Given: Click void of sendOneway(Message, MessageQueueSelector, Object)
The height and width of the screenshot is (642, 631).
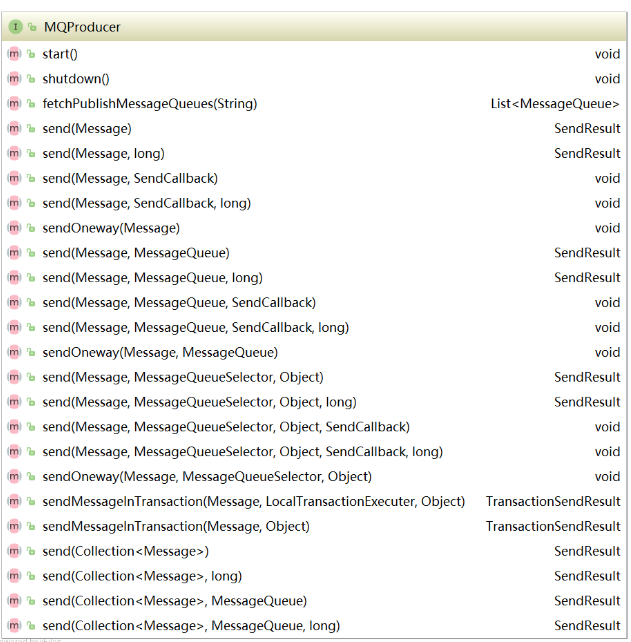Looking at the screenshot, I should tap(607, 477).
